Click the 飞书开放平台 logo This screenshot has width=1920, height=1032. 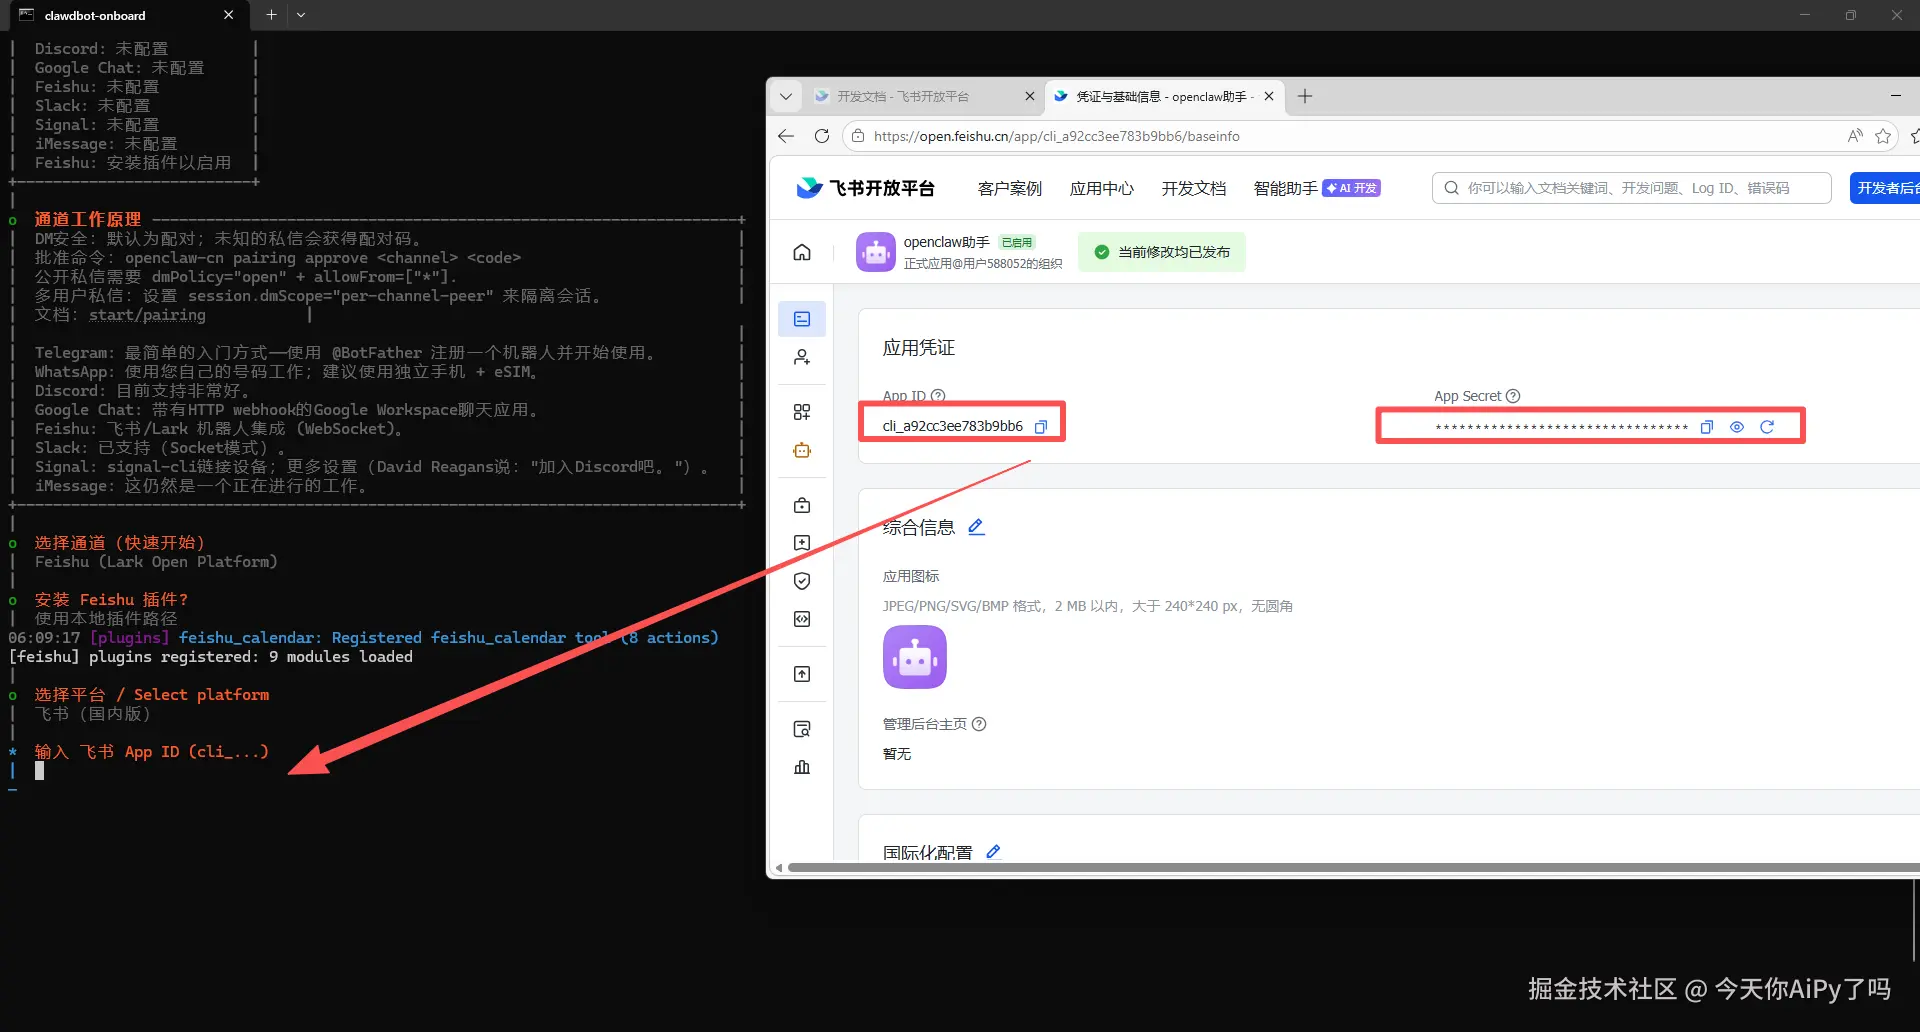point(865,188)
